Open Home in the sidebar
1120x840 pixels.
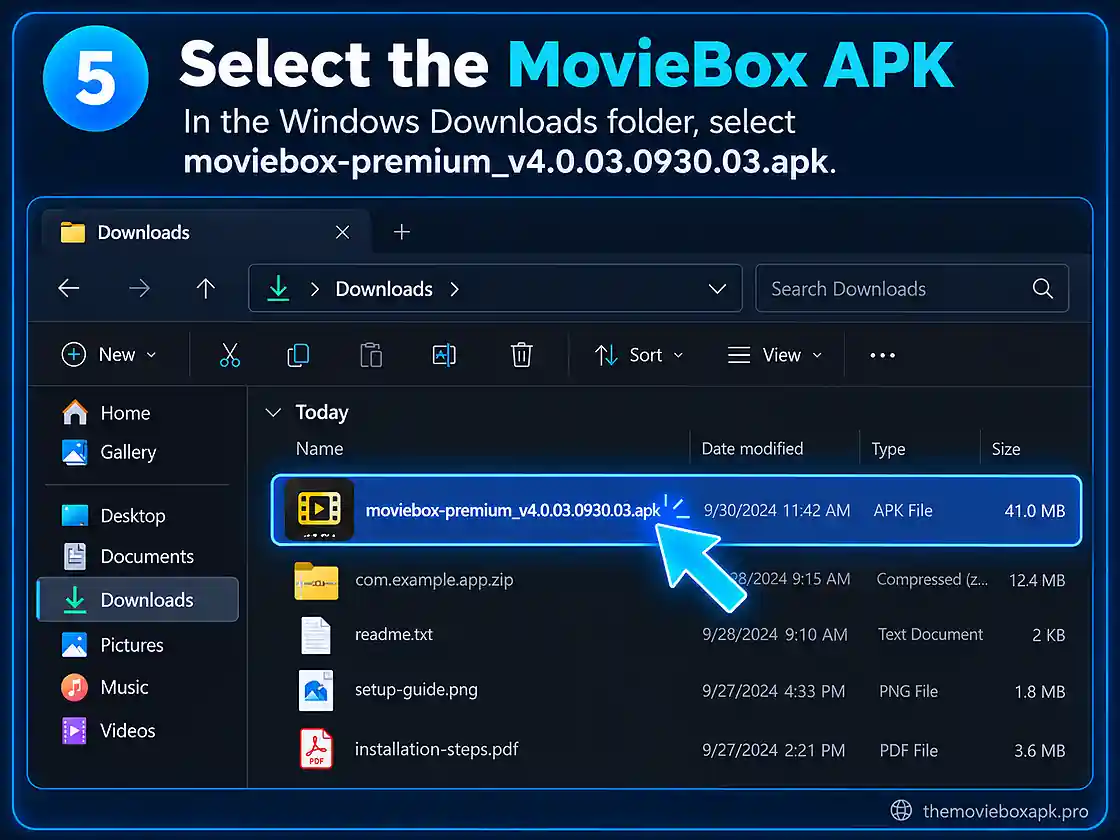107,413
